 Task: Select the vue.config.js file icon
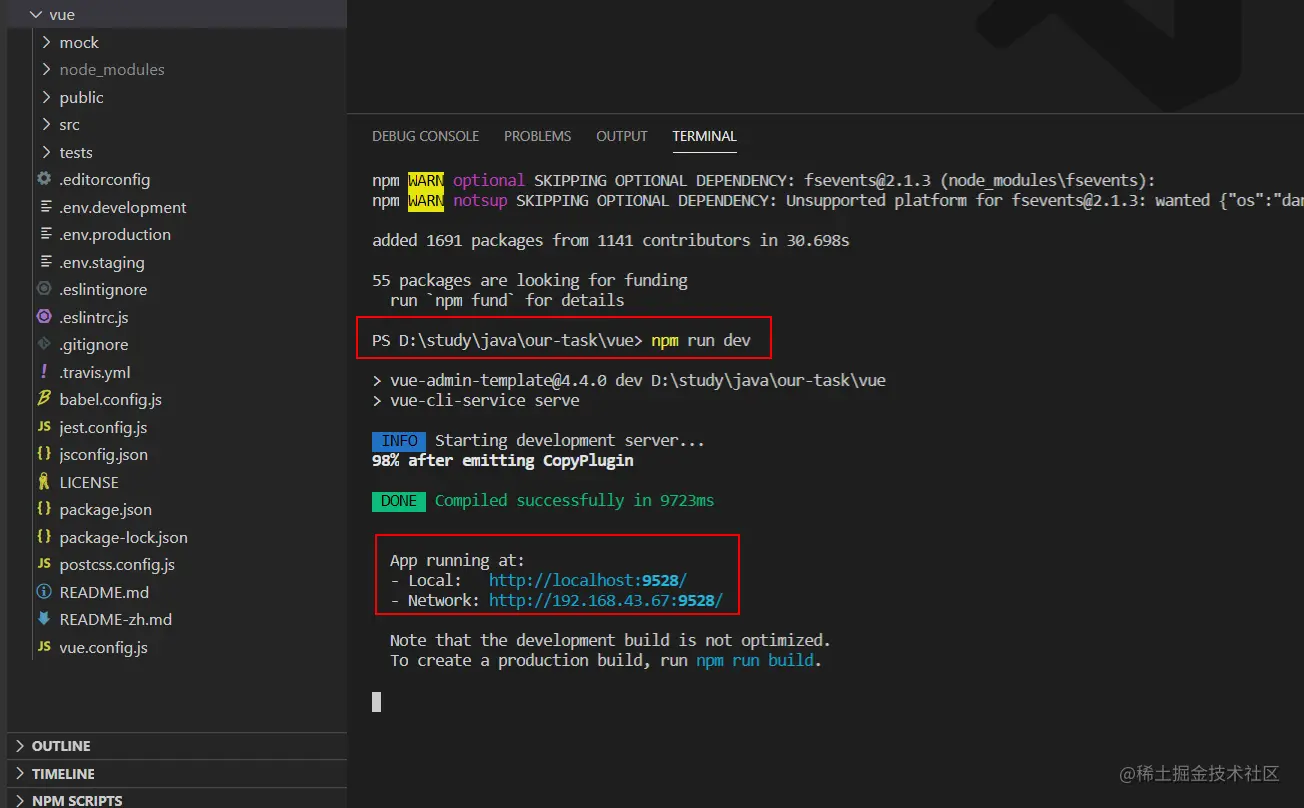[x=43, y=646]
